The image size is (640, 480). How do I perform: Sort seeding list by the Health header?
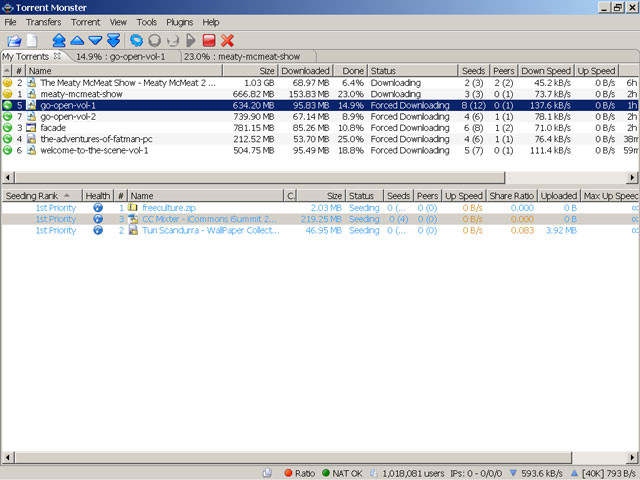[98, 196]
